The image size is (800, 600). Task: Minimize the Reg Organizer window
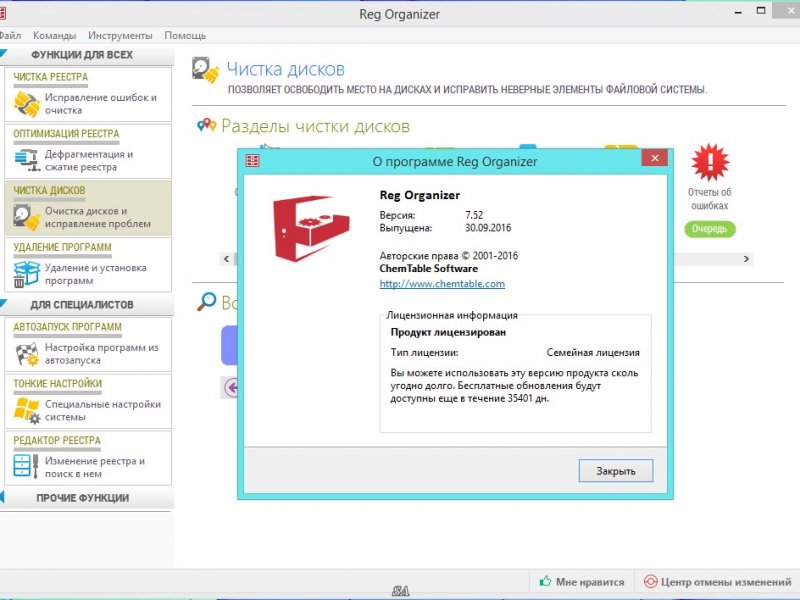coord(738,12)
